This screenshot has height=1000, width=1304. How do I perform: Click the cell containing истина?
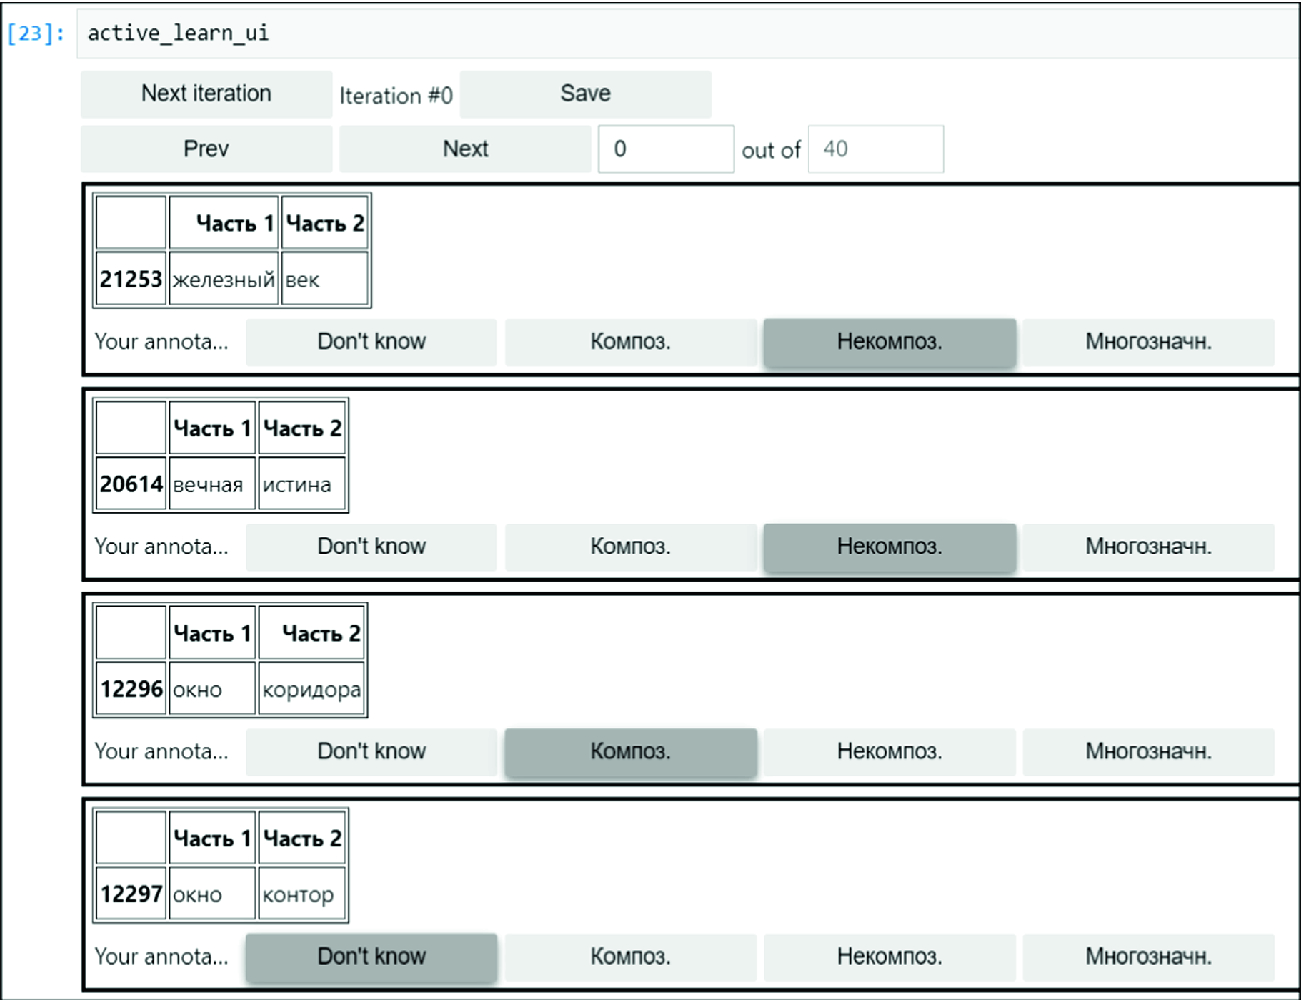point(302,484)
